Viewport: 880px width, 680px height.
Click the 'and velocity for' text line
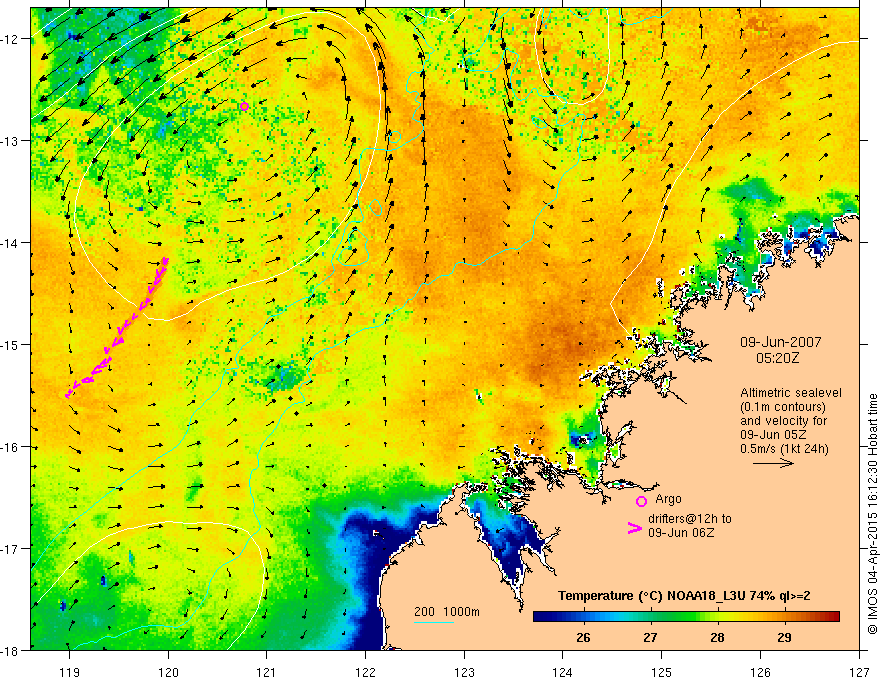click(x=783, y=421)
